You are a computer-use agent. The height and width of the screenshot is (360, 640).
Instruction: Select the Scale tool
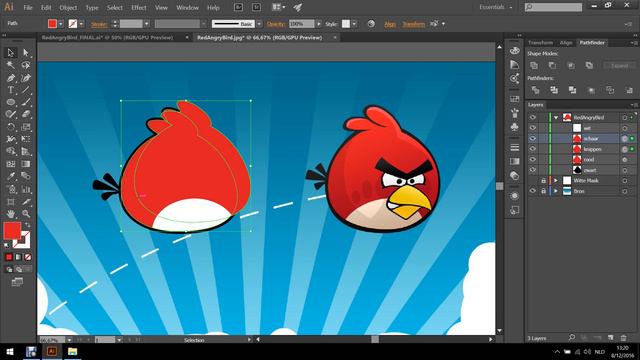[26, 127]
